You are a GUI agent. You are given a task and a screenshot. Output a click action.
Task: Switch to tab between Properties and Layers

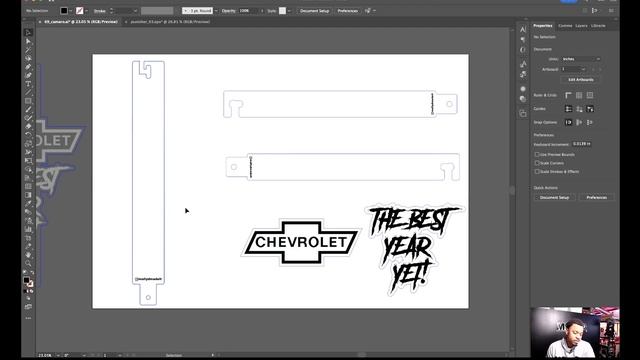(565, 25)
